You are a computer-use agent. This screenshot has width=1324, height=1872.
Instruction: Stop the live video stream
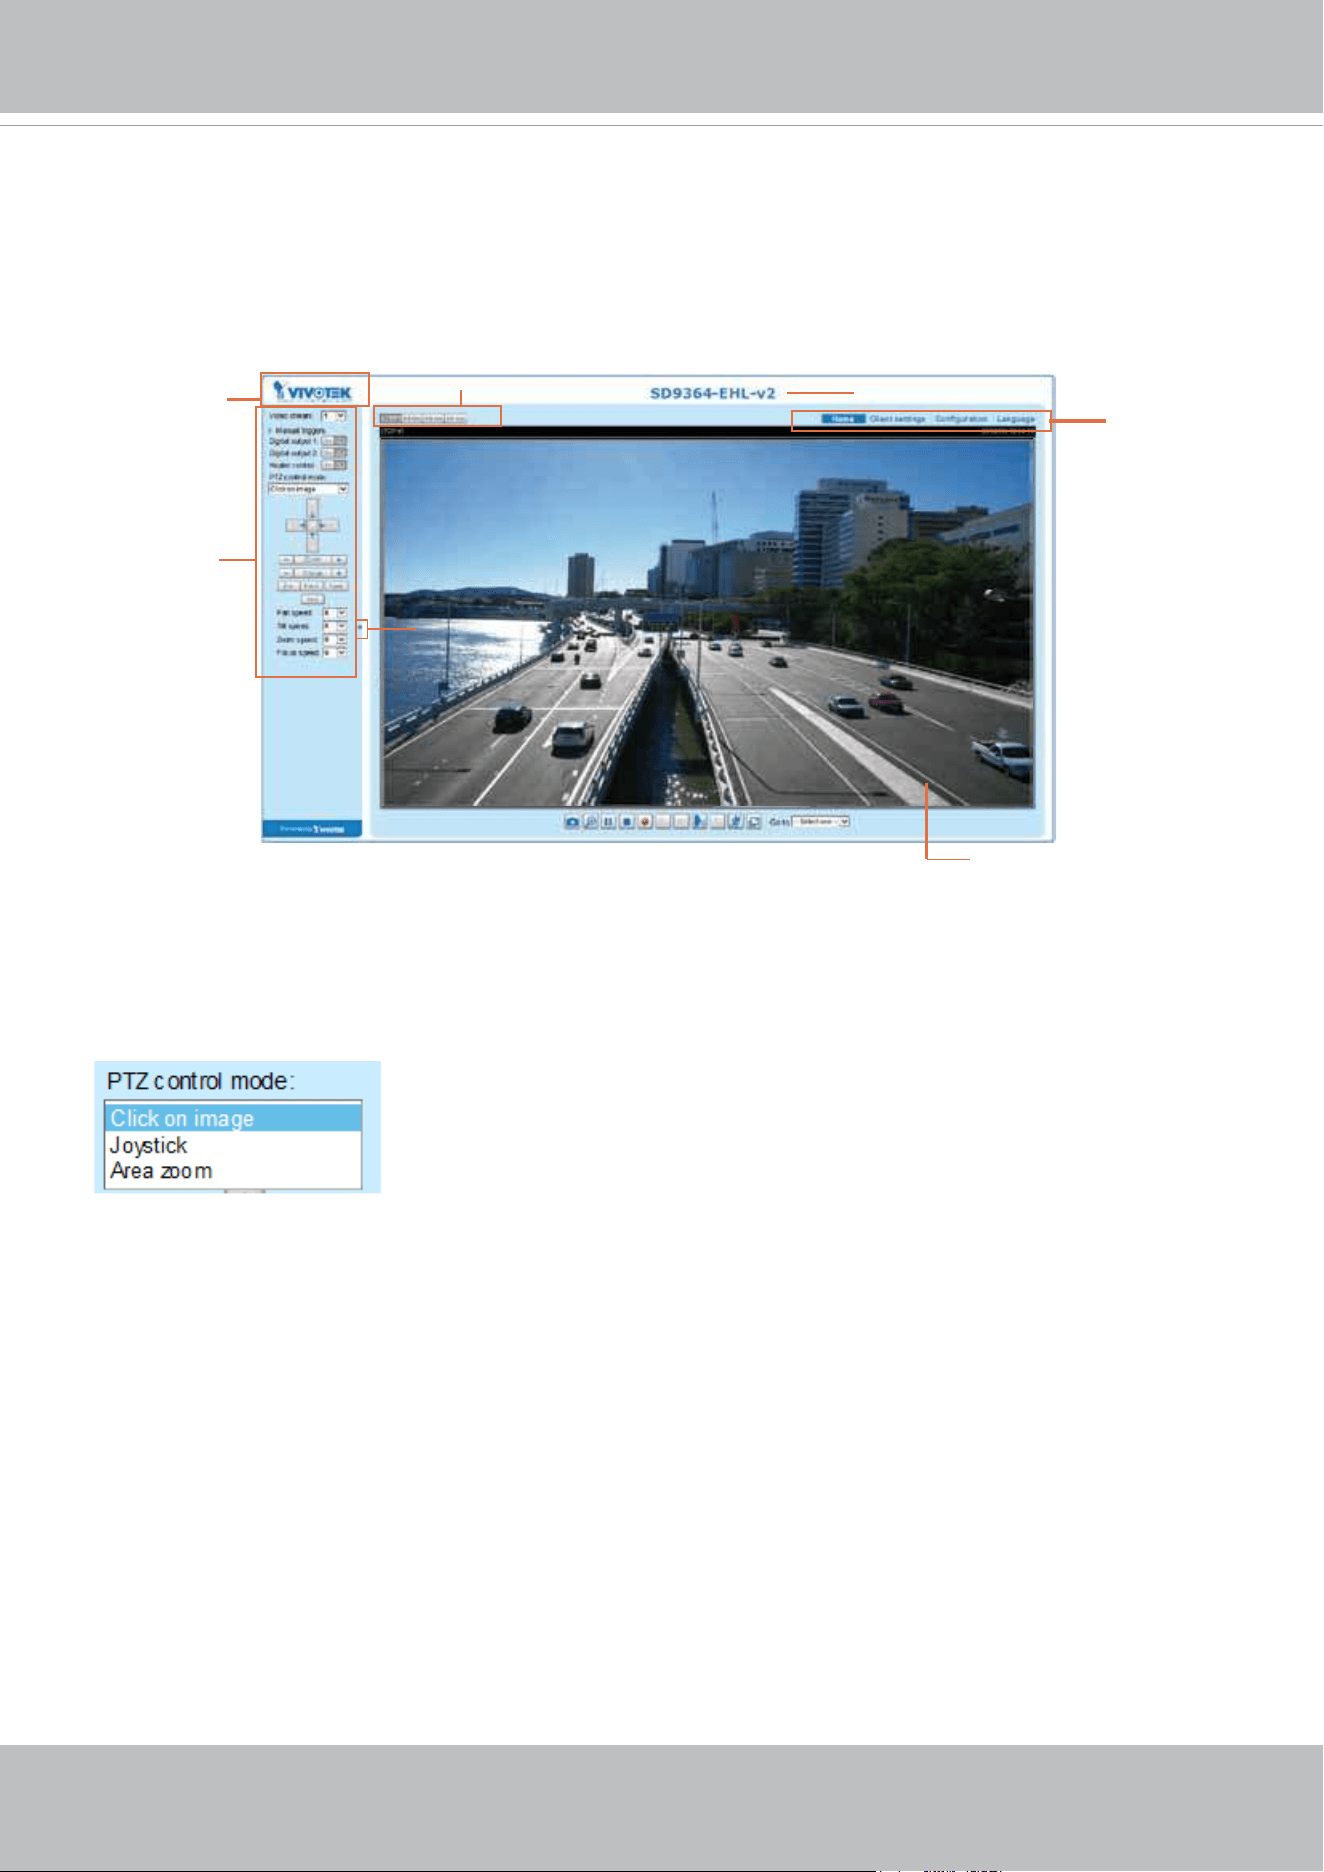point(627,822)
